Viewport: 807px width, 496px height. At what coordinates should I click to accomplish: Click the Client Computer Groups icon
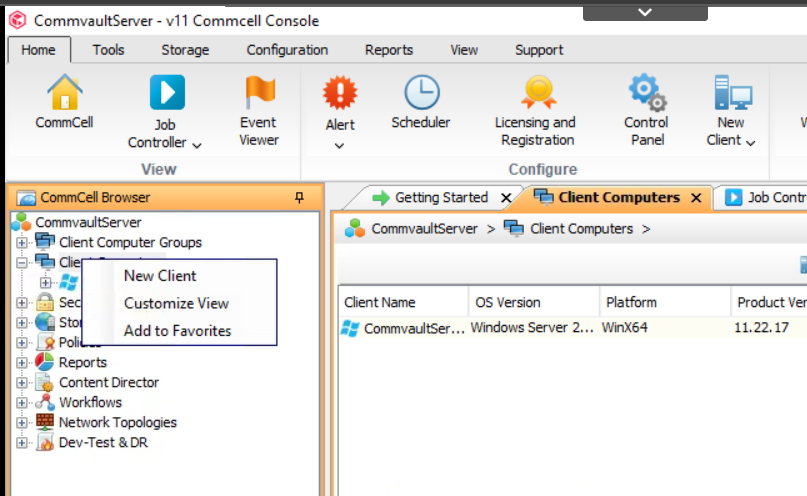45,241
